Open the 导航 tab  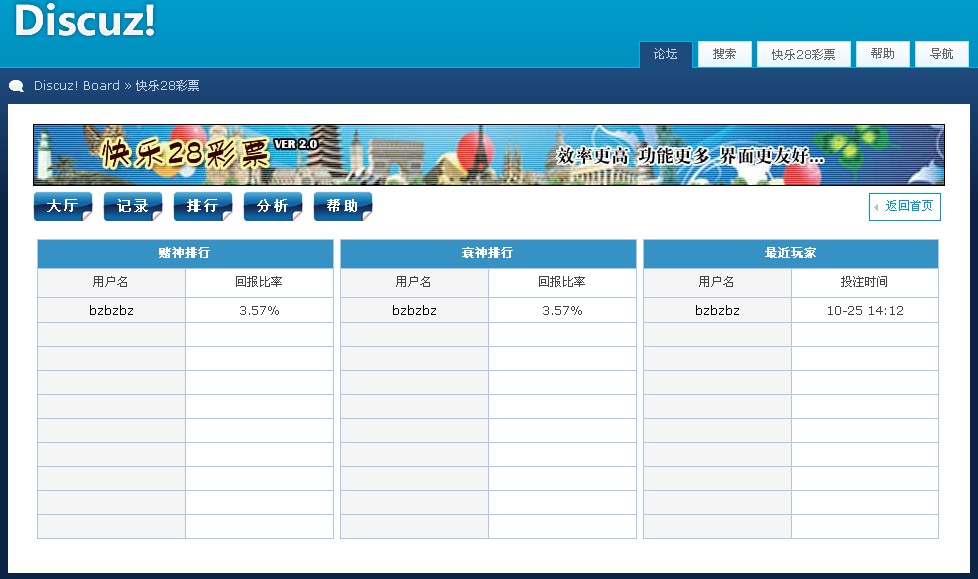[x=941, y=54]
